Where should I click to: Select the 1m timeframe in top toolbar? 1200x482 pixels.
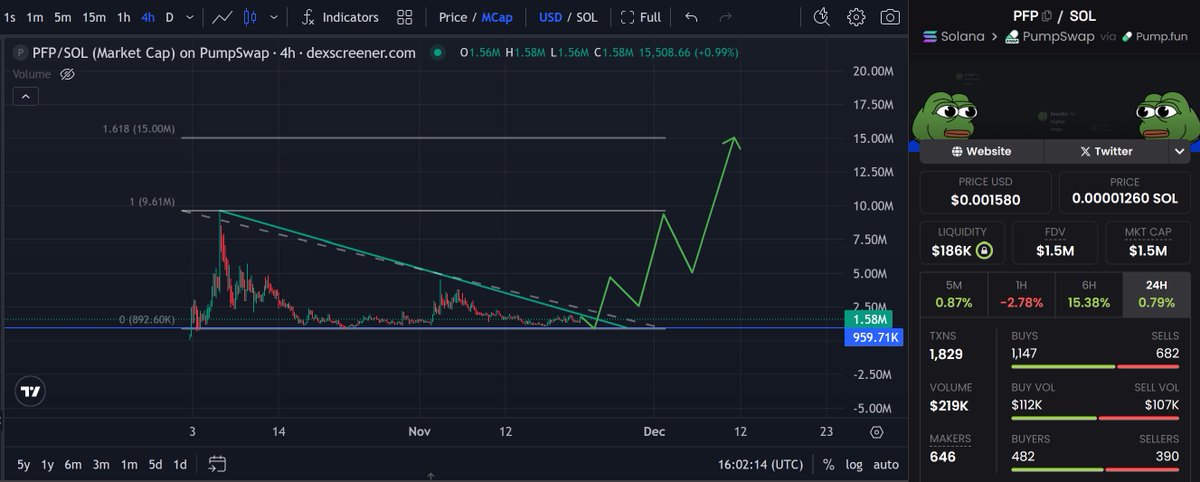pos(34,17)
